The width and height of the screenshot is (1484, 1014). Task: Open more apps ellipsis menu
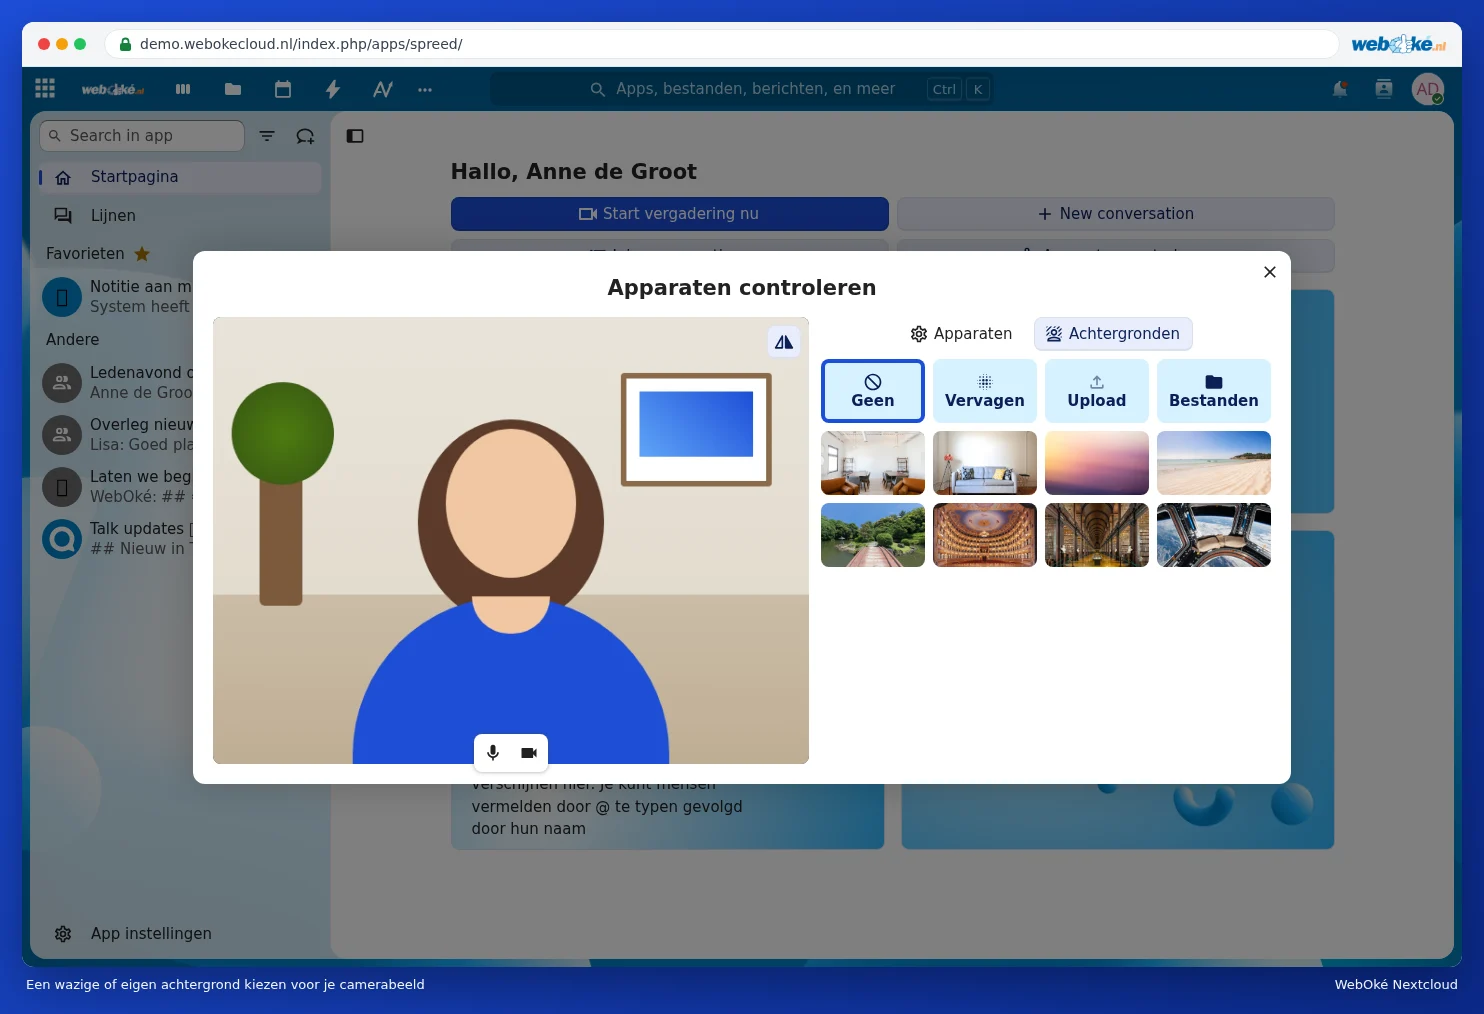pyautogui.click(x=425, y=89)
